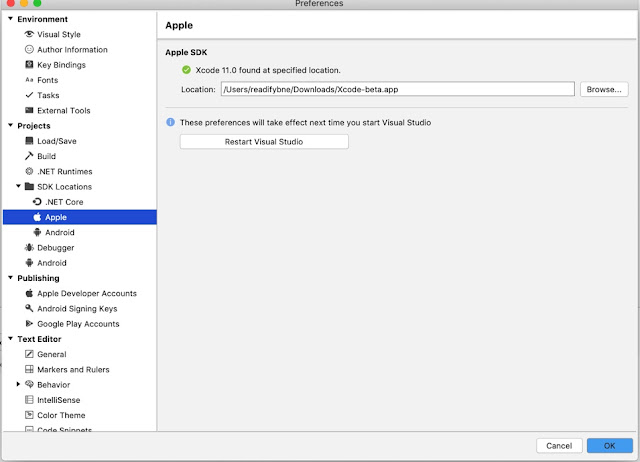Select Markers and Rulers preferences
This screenshot has height=462, width=640.
click(x=73, y=370)
